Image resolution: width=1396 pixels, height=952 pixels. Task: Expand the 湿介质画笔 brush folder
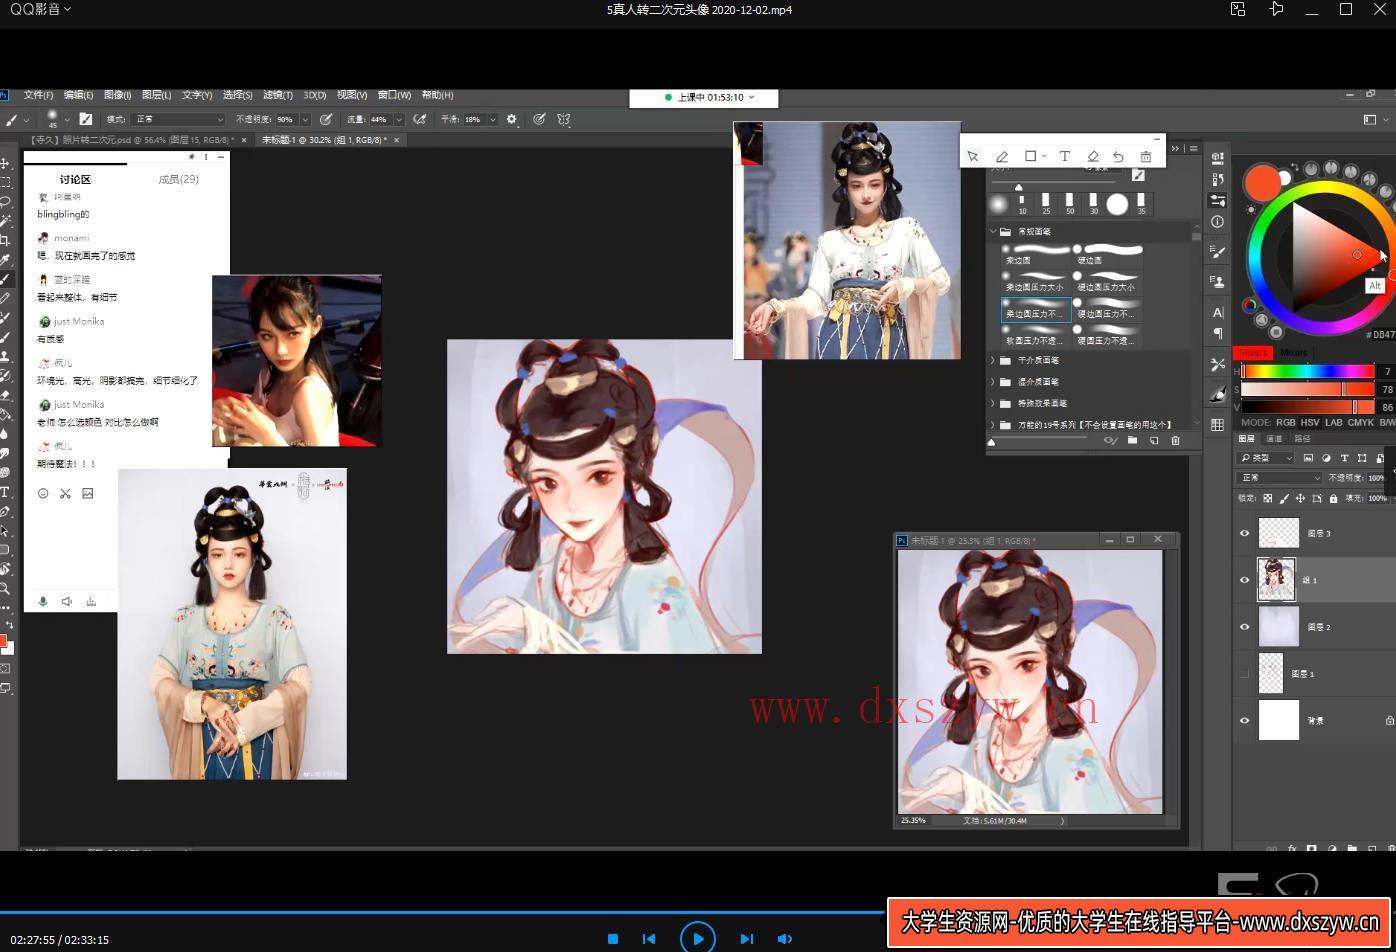coord(993,382)
